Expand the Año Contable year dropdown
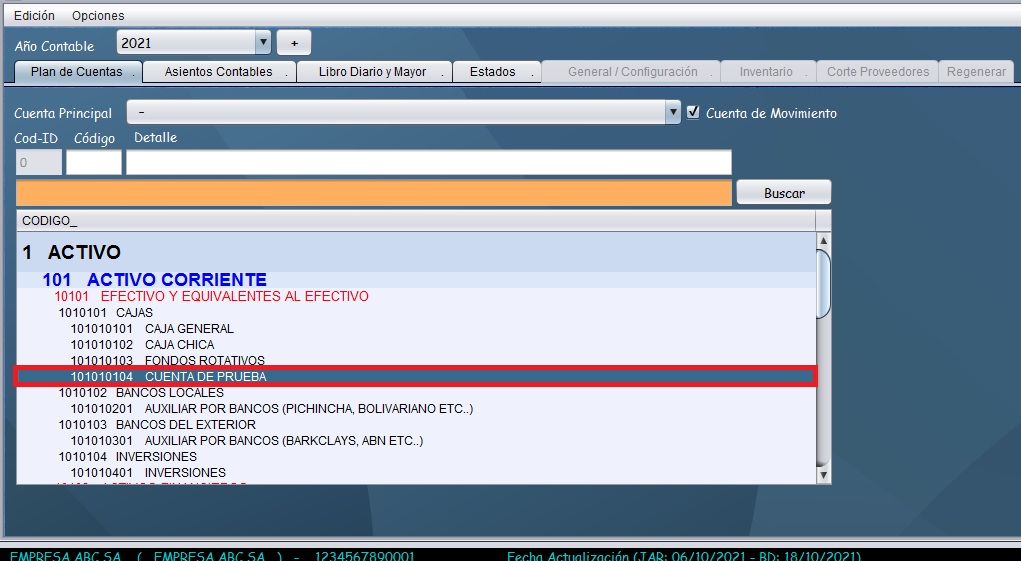 (263, 42)
